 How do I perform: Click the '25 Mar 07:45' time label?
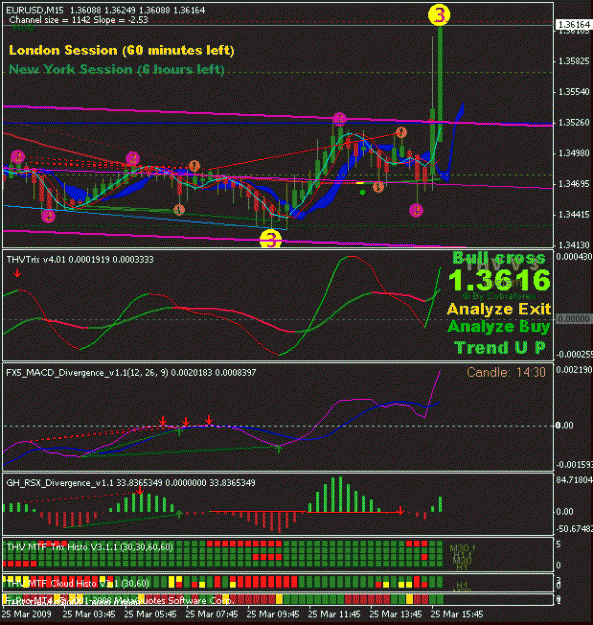point(212,614)
